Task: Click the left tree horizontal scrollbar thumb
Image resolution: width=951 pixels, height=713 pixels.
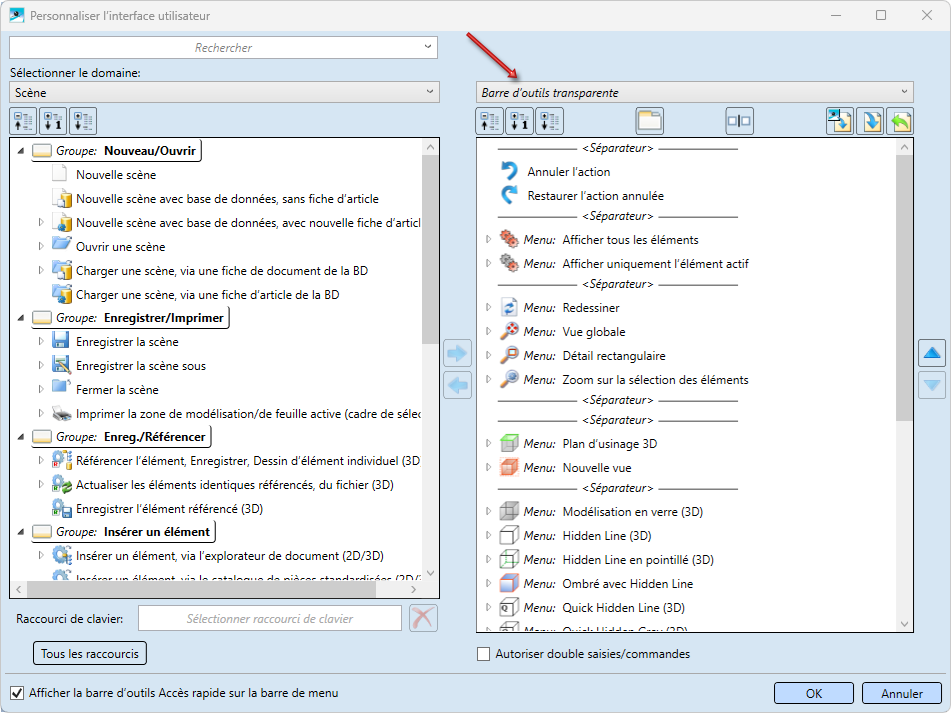Action: click(x=201, y=589)
